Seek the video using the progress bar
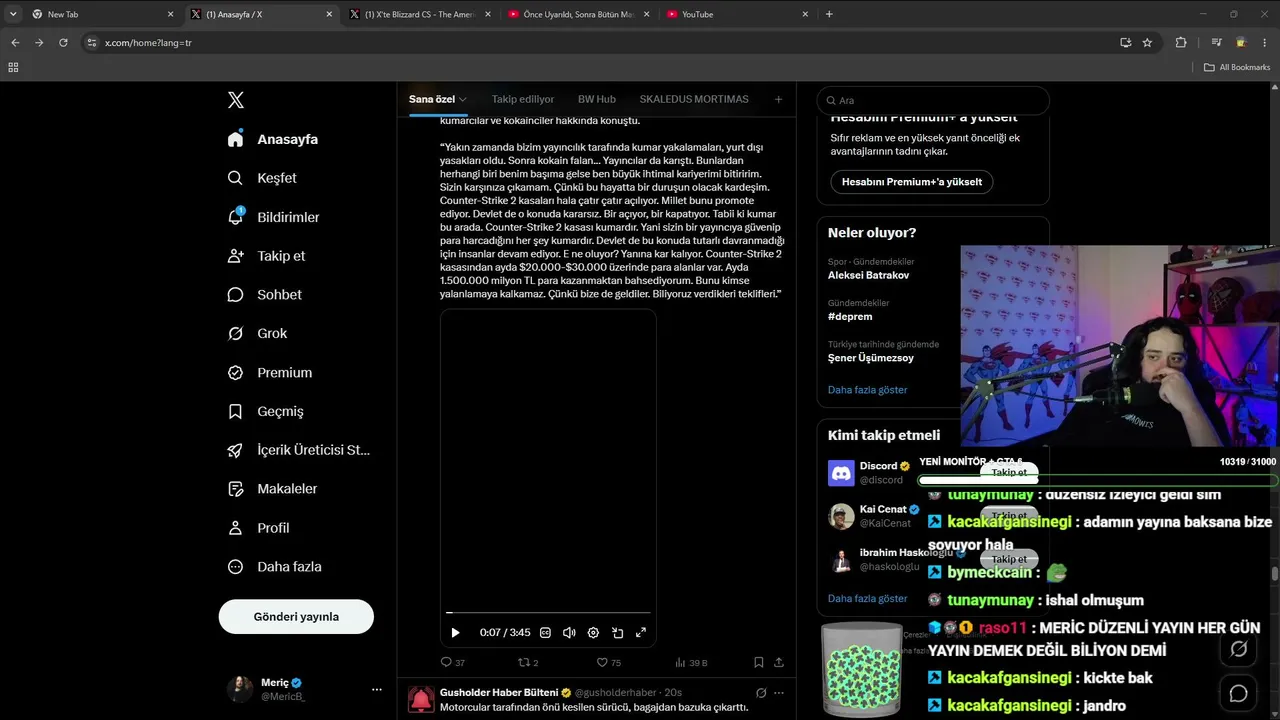The width and height of the screenshot is (1280, 720). tap(548, 612)
